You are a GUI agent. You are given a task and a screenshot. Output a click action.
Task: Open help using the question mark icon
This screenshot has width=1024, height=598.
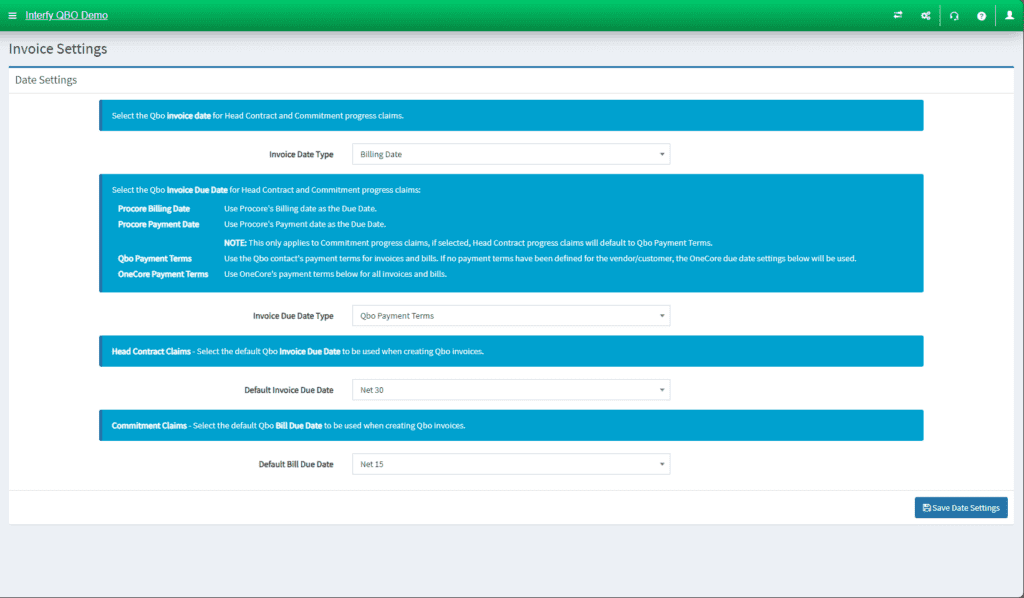point(981,15)
